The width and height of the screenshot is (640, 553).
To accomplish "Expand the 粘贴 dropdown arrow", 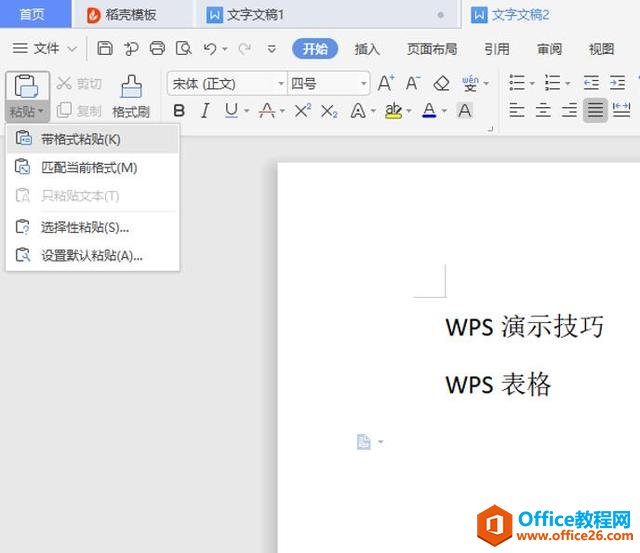I will click(41, 111).
